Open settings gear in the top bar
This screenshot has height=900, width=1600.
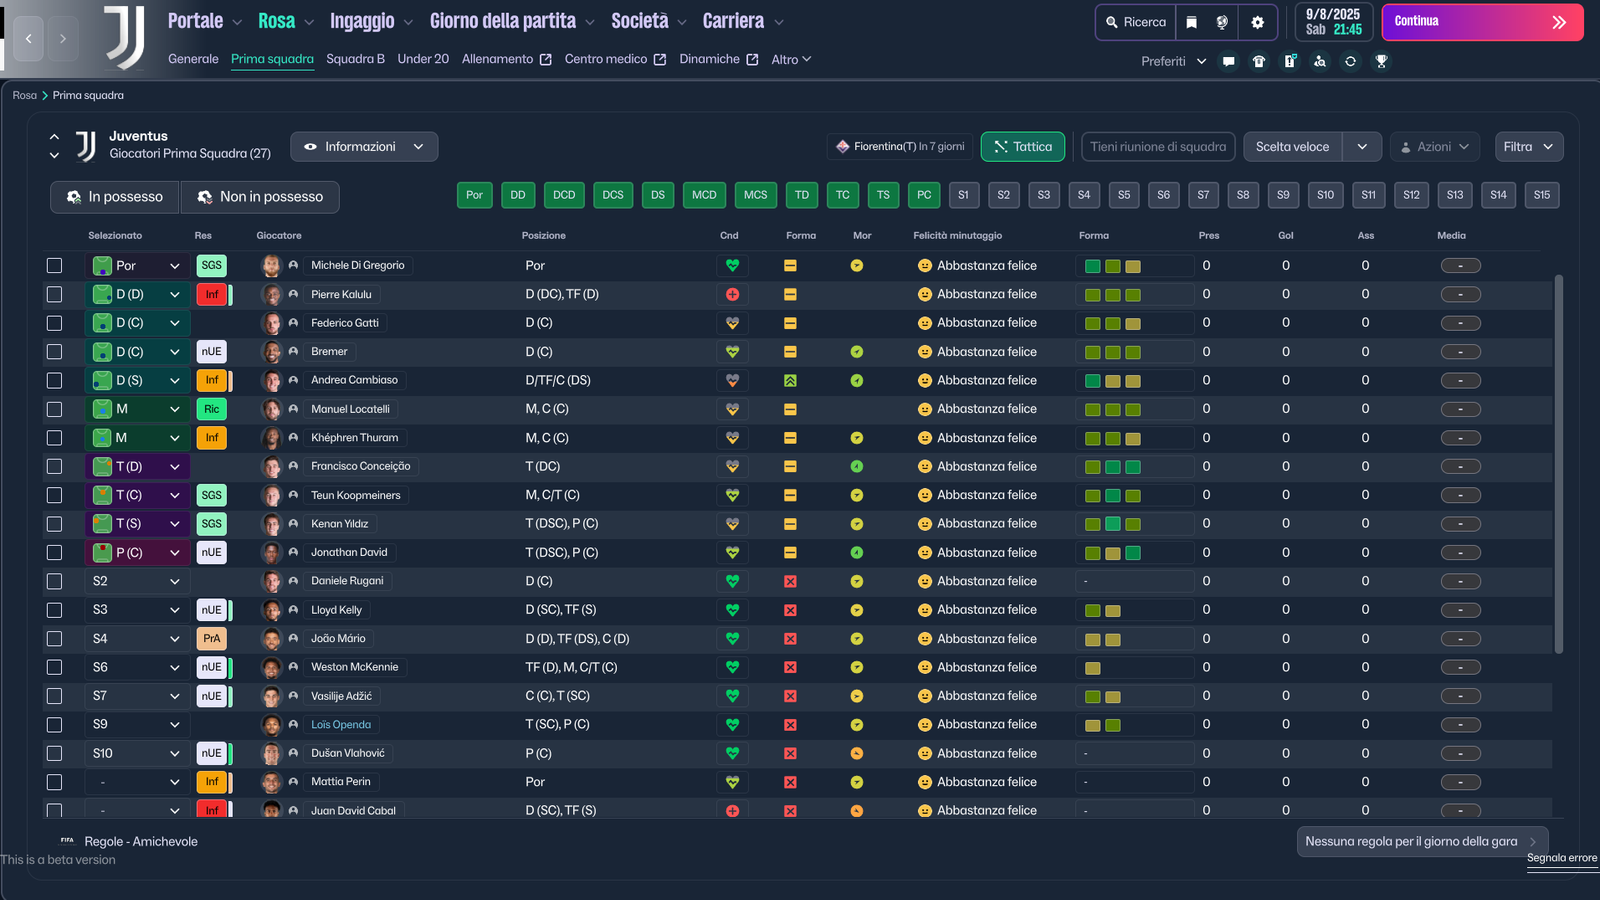click(x=1257, y=22)
